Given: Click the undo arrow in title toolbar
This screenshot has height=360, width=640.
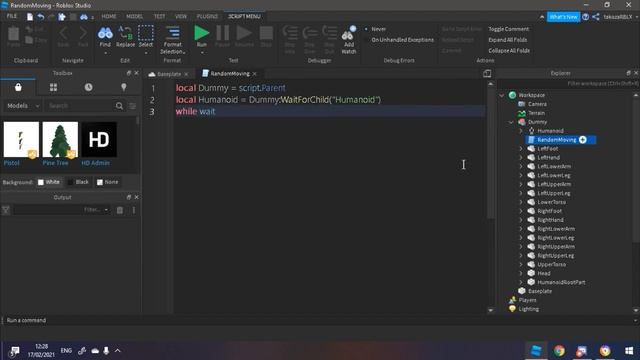Looking at the screenshot, I should coord(41,17).
